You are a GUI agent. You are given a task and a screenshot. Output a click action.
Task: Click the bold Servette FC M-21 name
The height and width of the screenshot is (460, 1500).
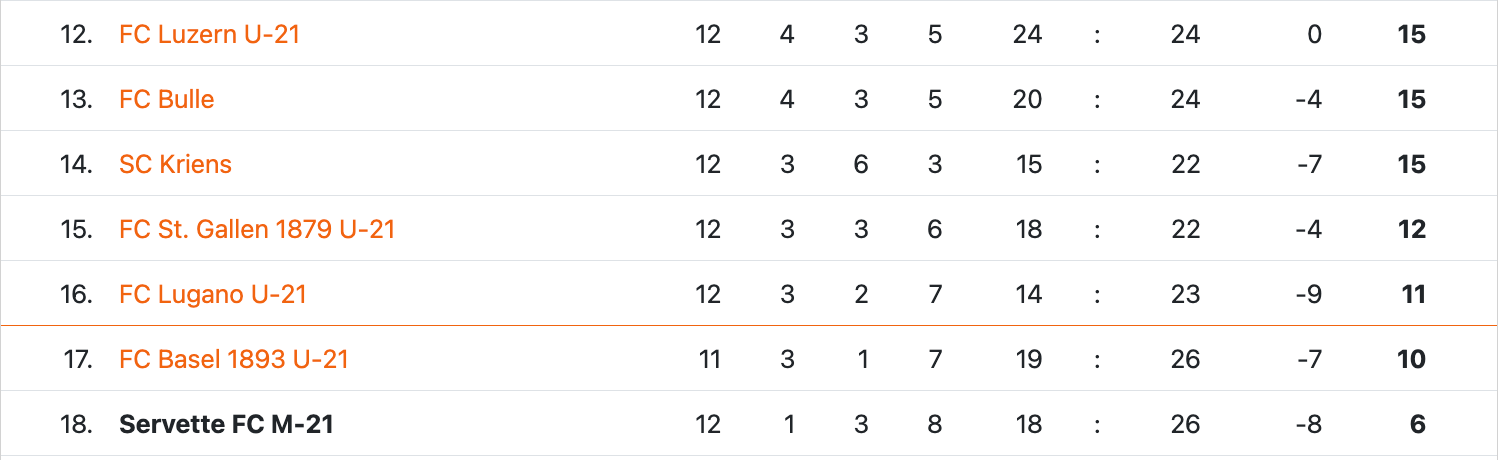click(226, 424)
